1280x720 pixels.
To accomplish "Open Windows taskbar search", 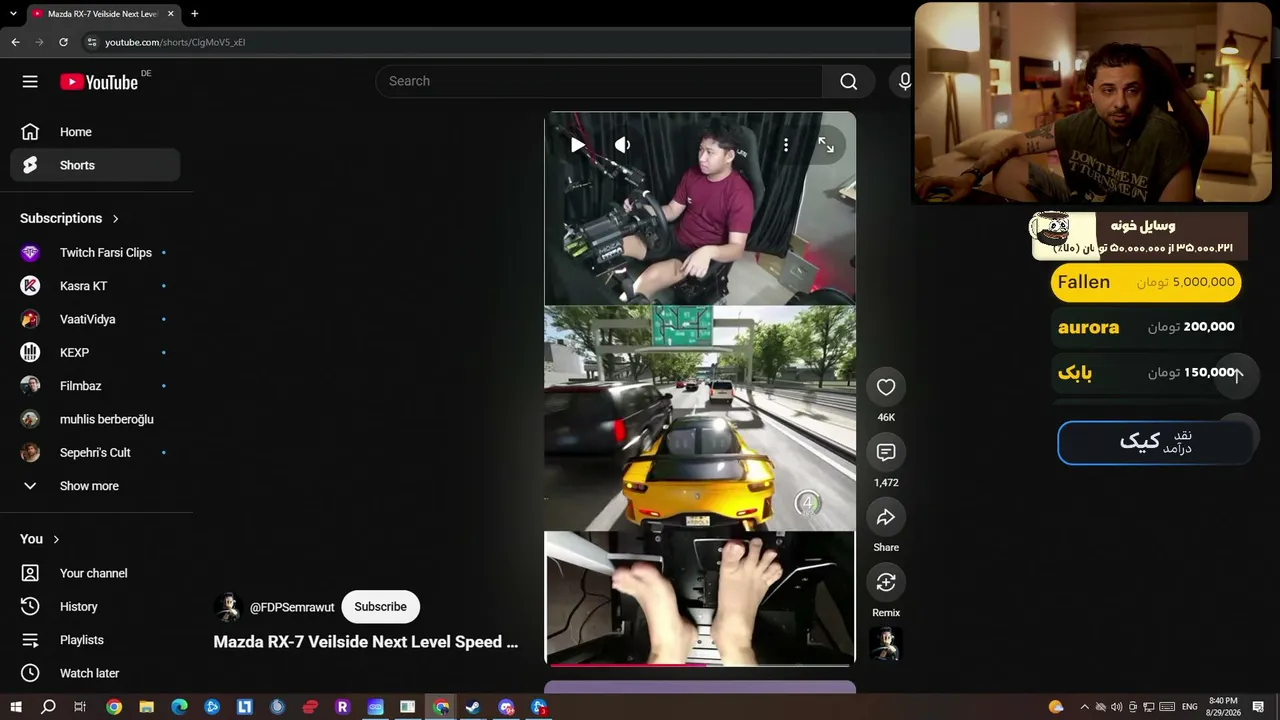I will pyautogui.click(x=48, y=707).
